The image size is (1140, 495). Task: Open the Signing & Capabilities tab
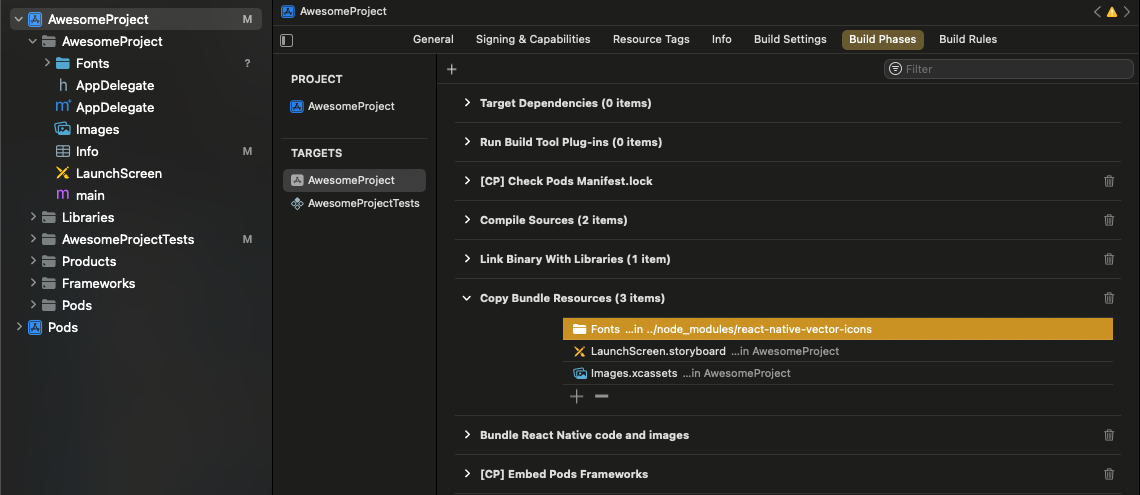coord(533,39)
